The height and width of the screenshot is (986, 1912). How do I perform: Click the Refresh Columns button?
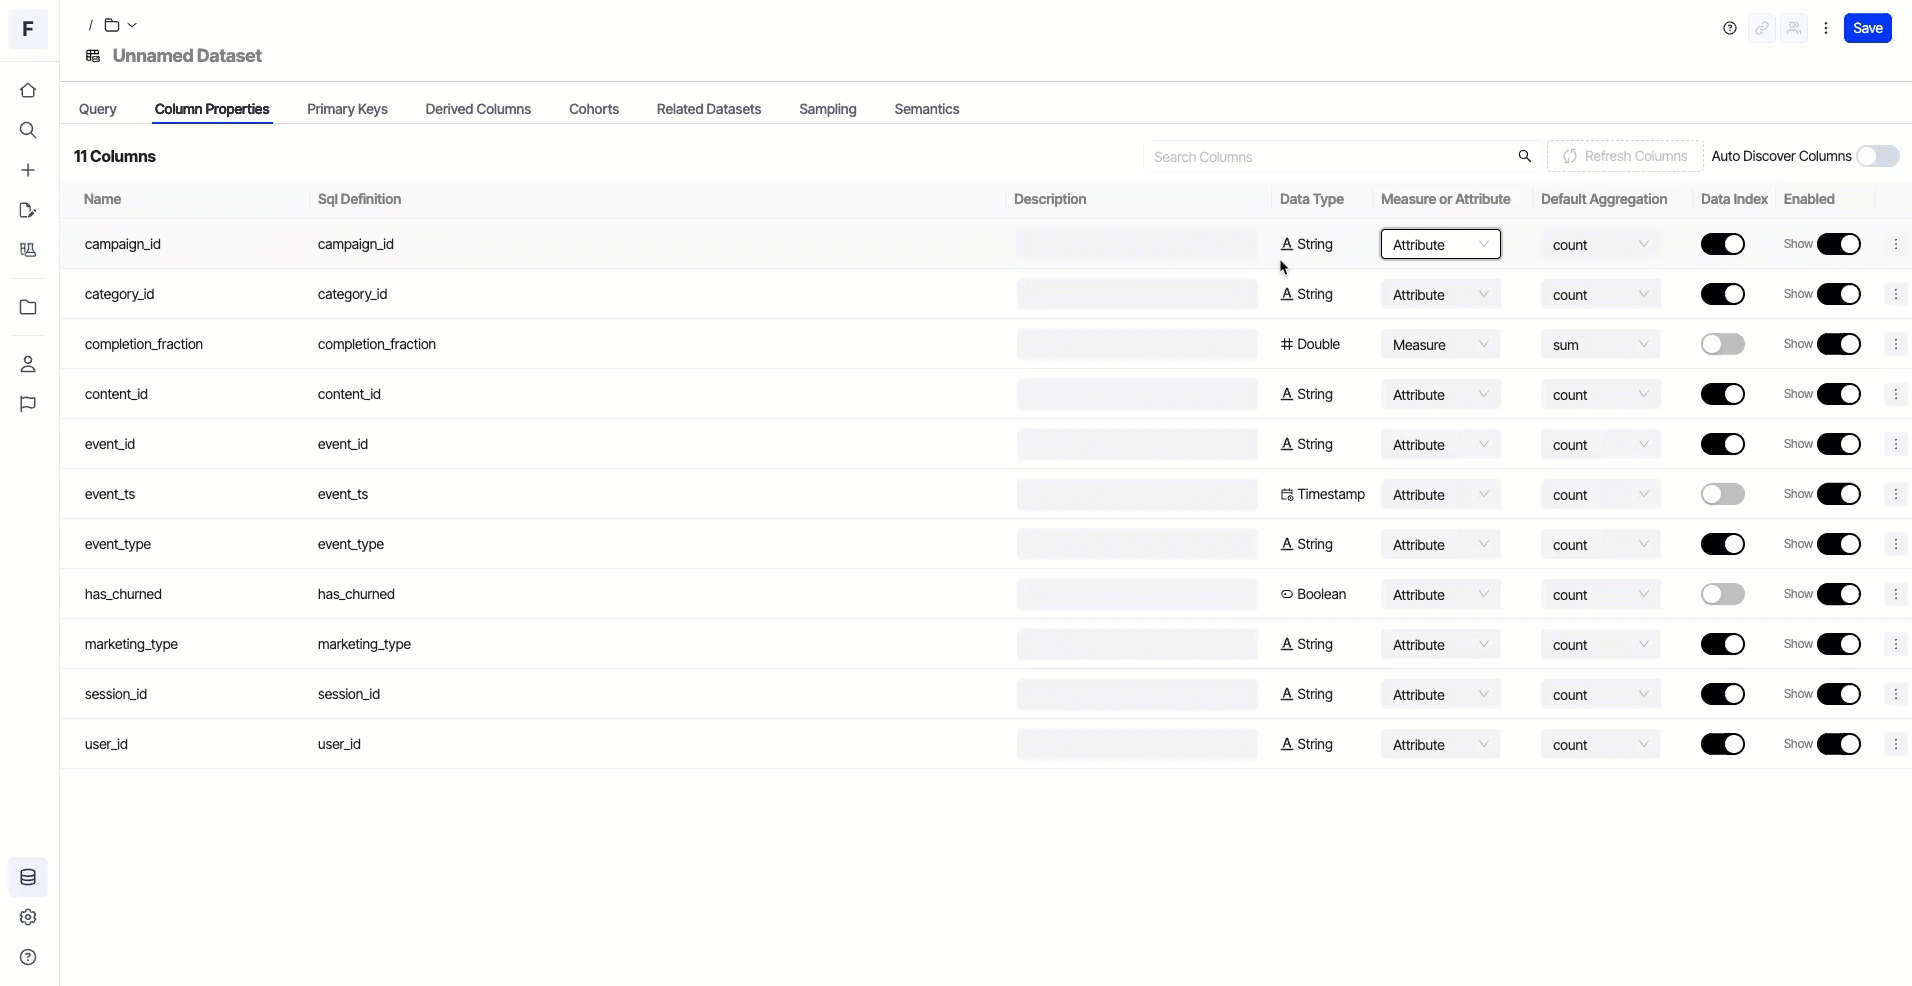[1625, 156]
